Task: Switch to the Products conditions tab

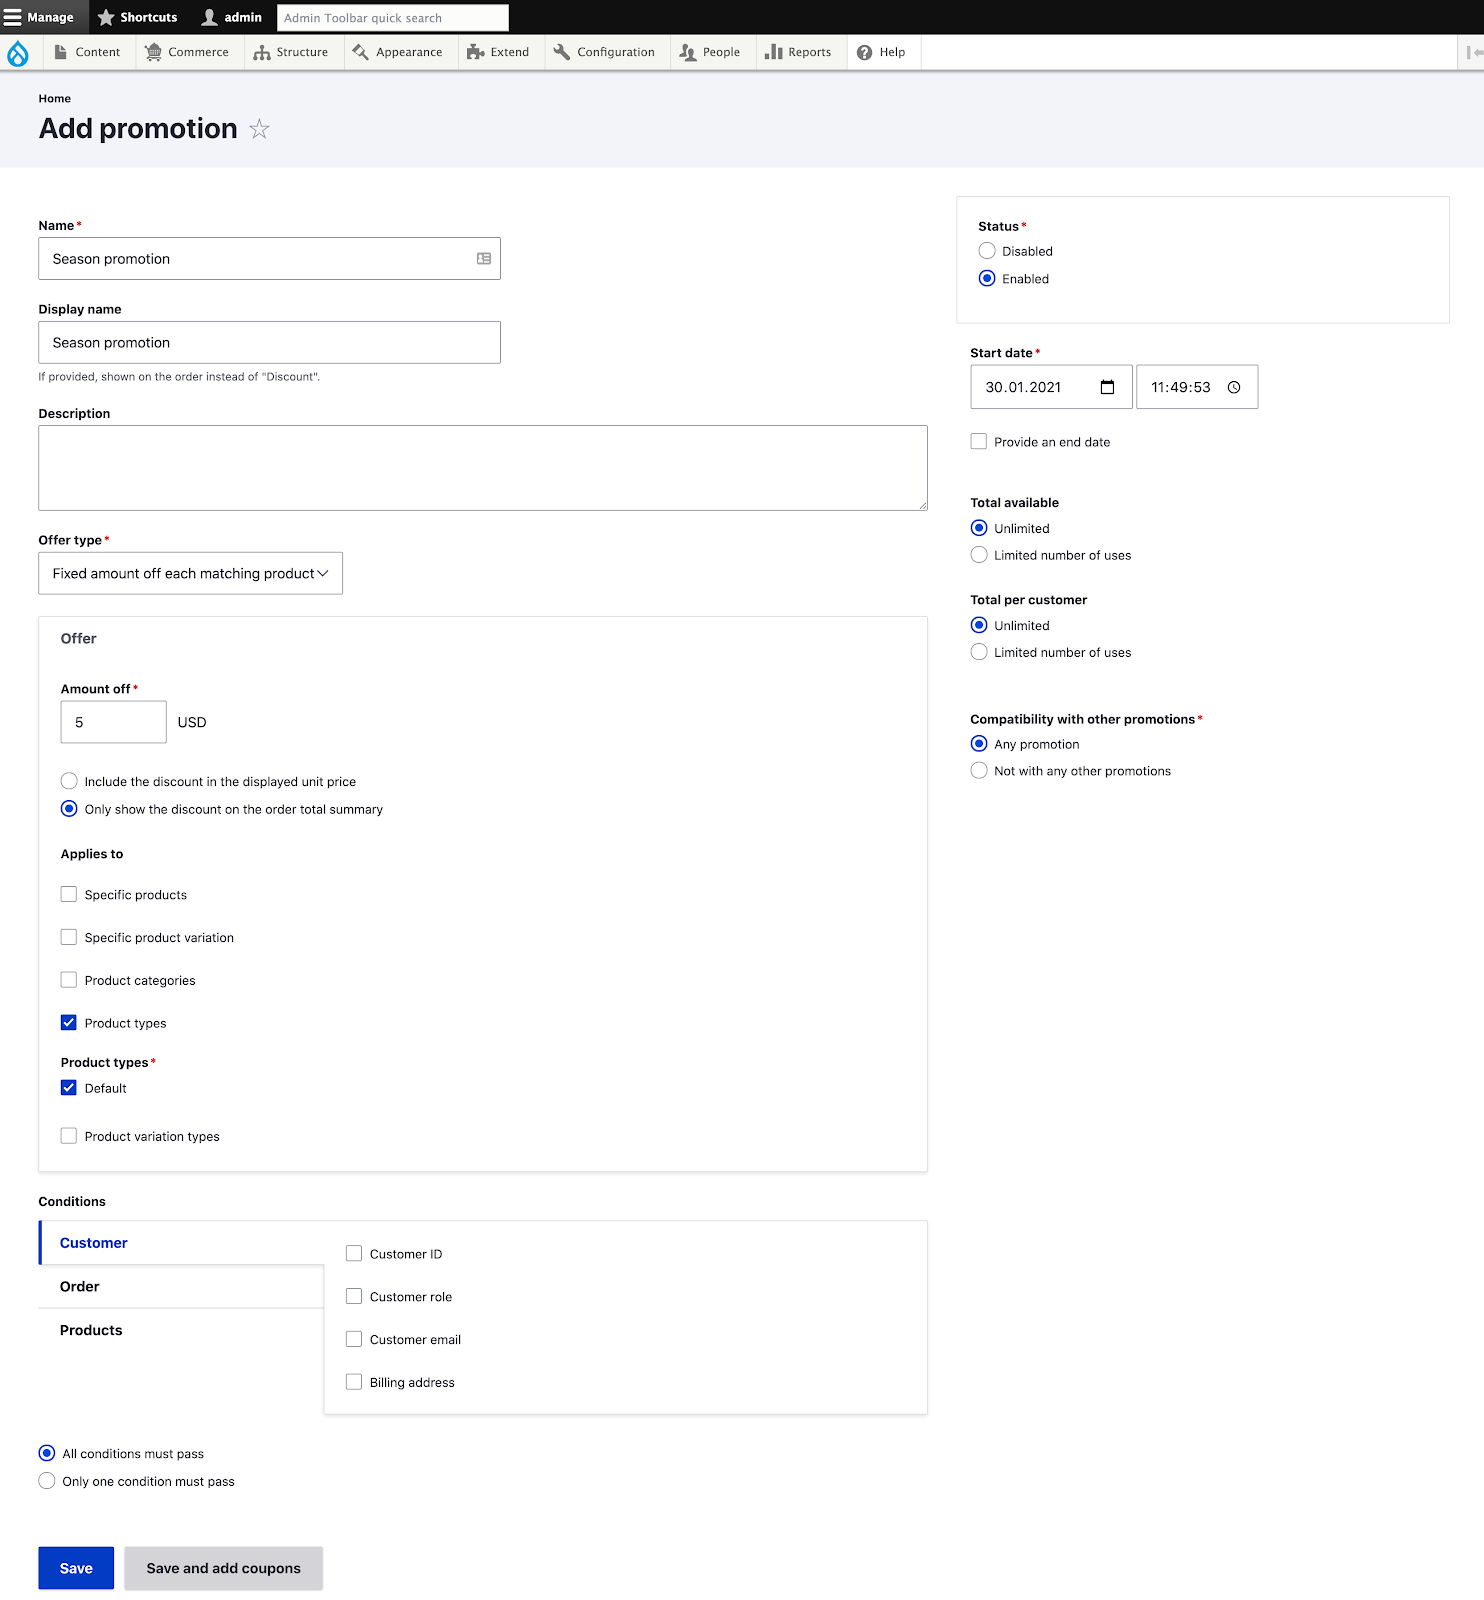Action: point(91,1330)
